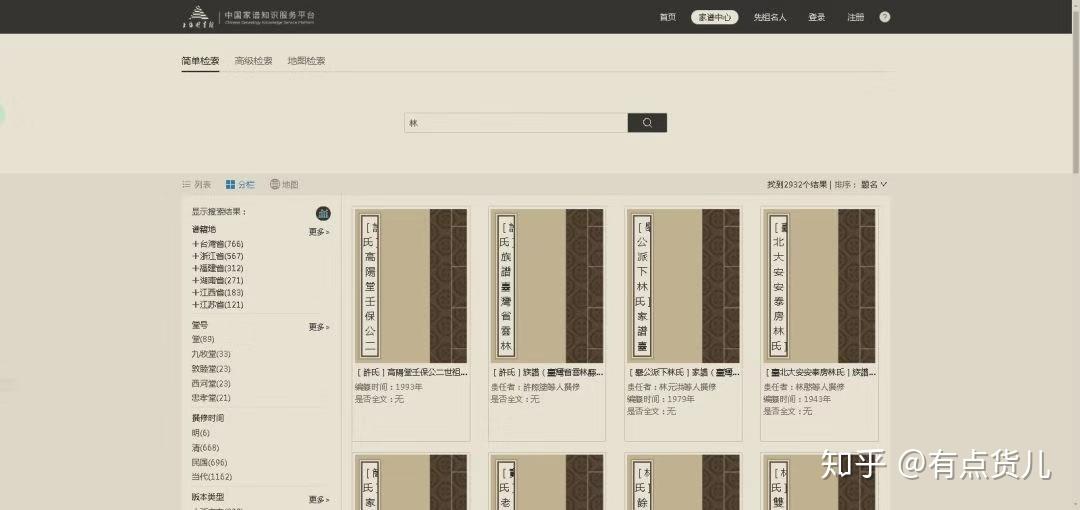Open the 臺北大安安泰房林氏 book cover

(x=820, y=286)
